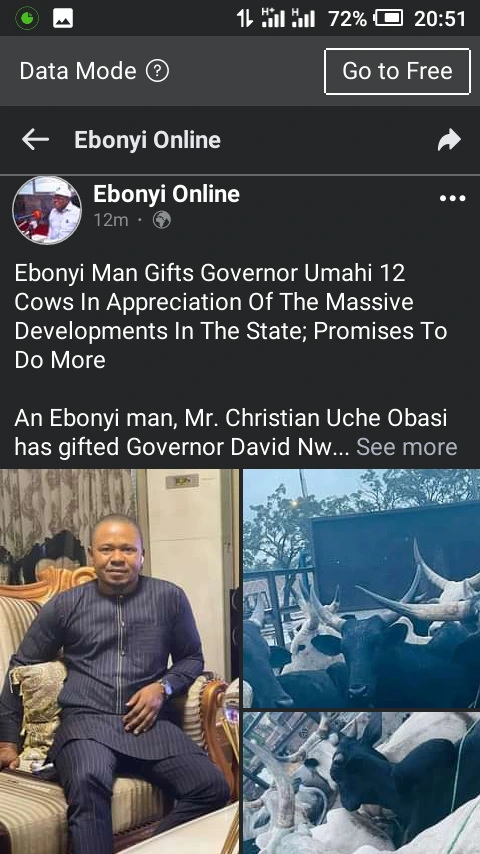The width and height of the screenshot is (480, 854).
Task: Tap the Data Mode label
Action: tap(78, 71)
